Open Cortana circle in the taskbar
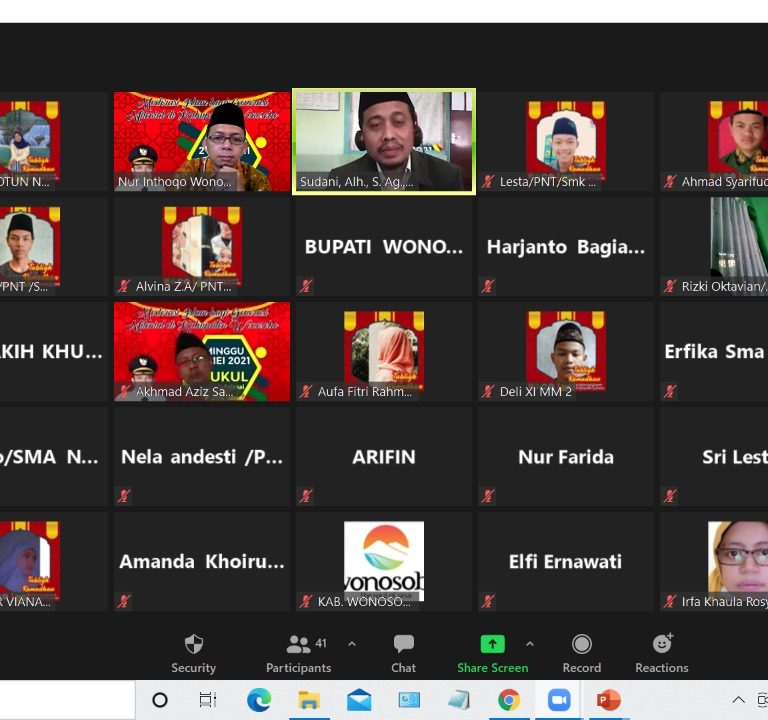 [x=160, y=700]
